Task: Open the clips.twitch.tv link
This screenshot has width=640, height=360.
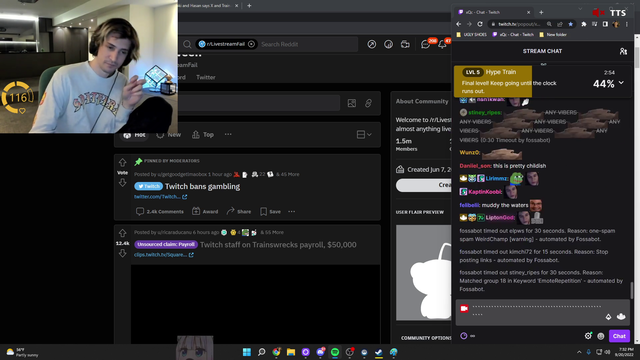Action: click(164, 255)
